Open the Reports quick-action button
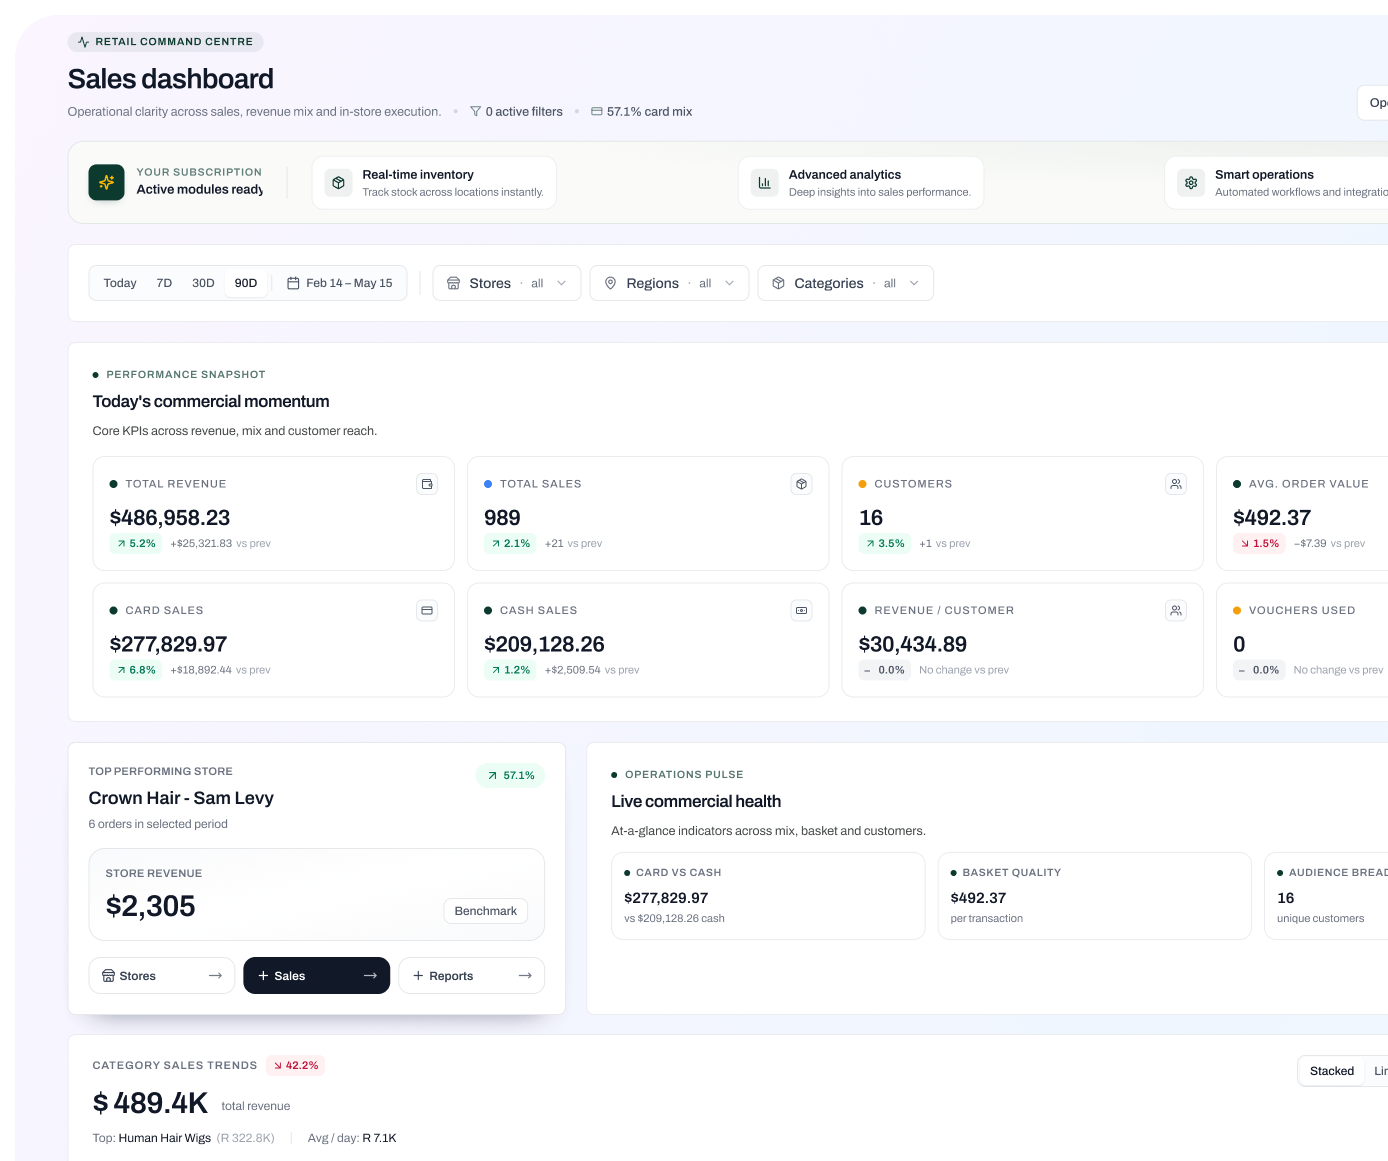1388x1161 pixels. pyautogui.click(x=472, y=976)
